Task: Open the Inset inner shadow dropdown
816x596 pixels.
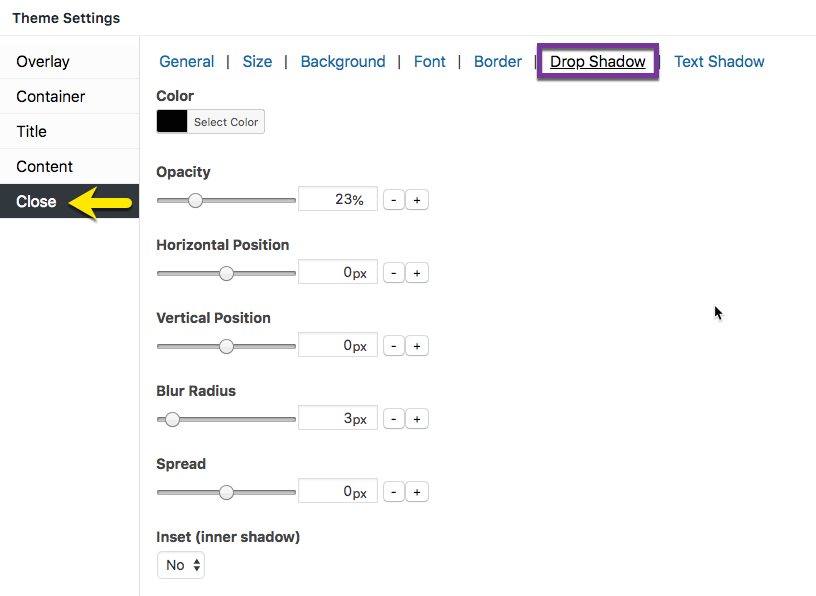Action: tap(181, 565)
